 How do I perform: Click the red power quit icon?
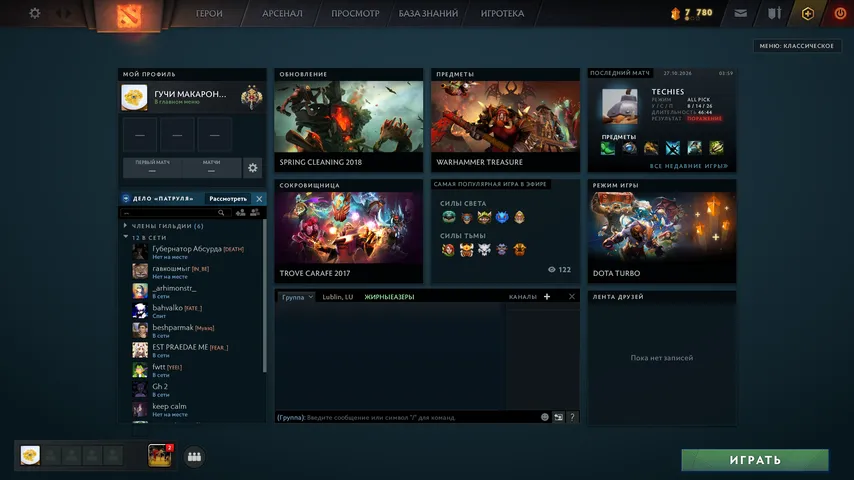840,13
